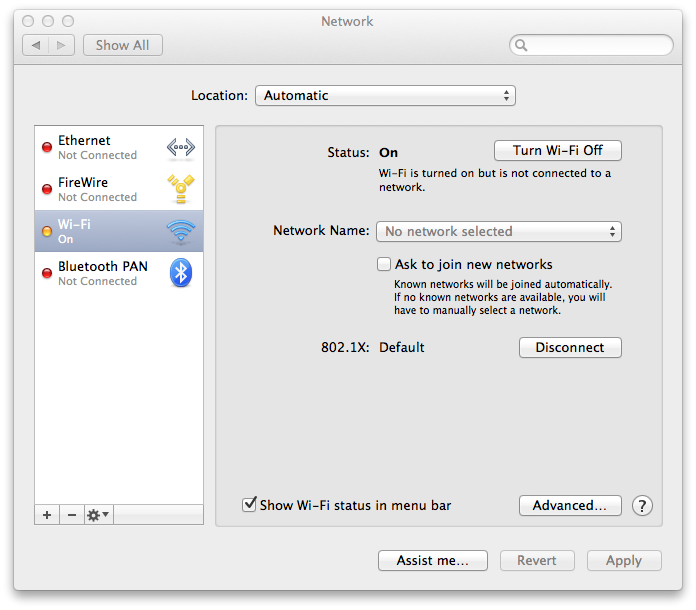Remove the selected service with minus button
Image resolution: width=696 pixels, height=610 pixels.
(72, 515)
